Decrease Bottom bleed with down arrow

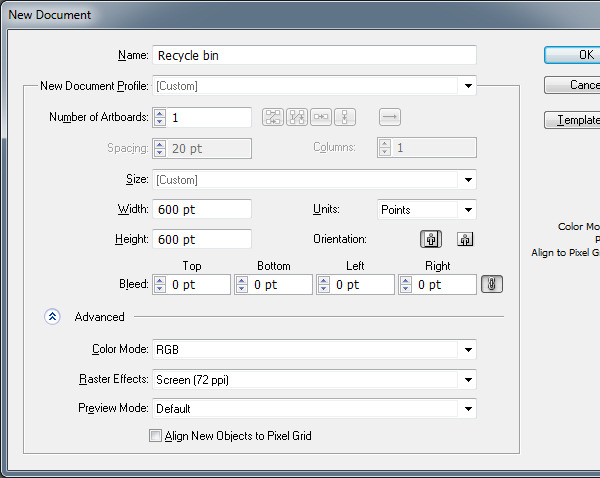pyautogui.click(x=242, y=289)
